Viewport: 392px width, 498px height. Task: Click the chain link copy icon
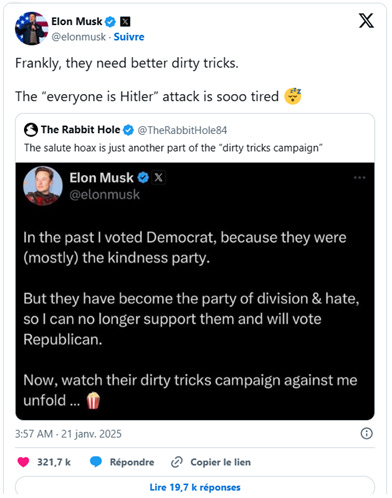pyautogui.click(x=177, y=462)
